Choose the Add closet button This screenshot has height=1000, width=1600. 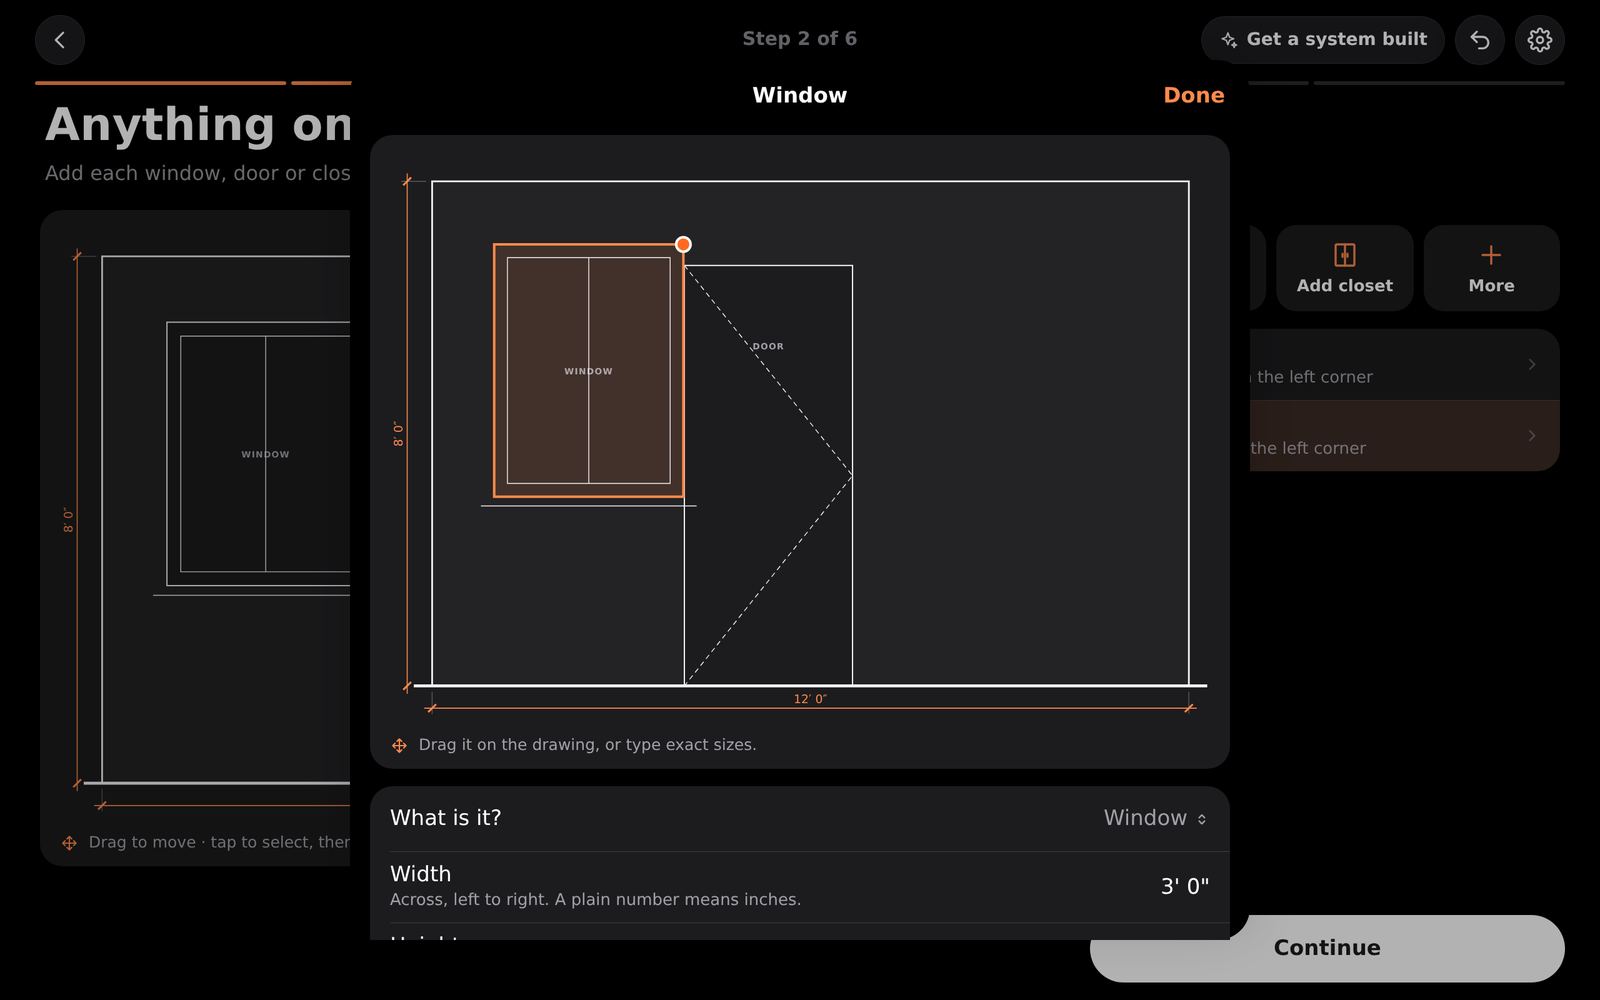pyautogui.click(x=1345, y=268)
